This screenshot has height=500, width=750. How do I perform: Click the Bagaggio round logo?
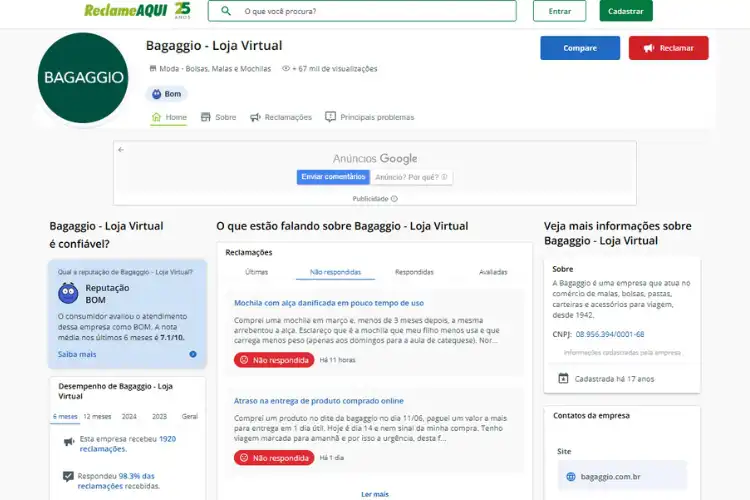tap(83, 78)
